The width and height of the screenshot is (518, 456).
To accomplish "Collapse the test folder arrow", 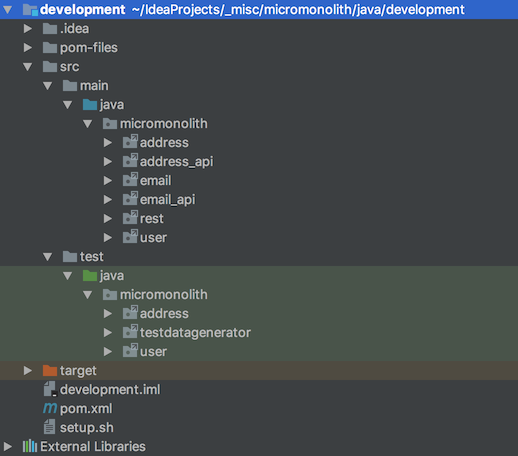I will point(48,257).
